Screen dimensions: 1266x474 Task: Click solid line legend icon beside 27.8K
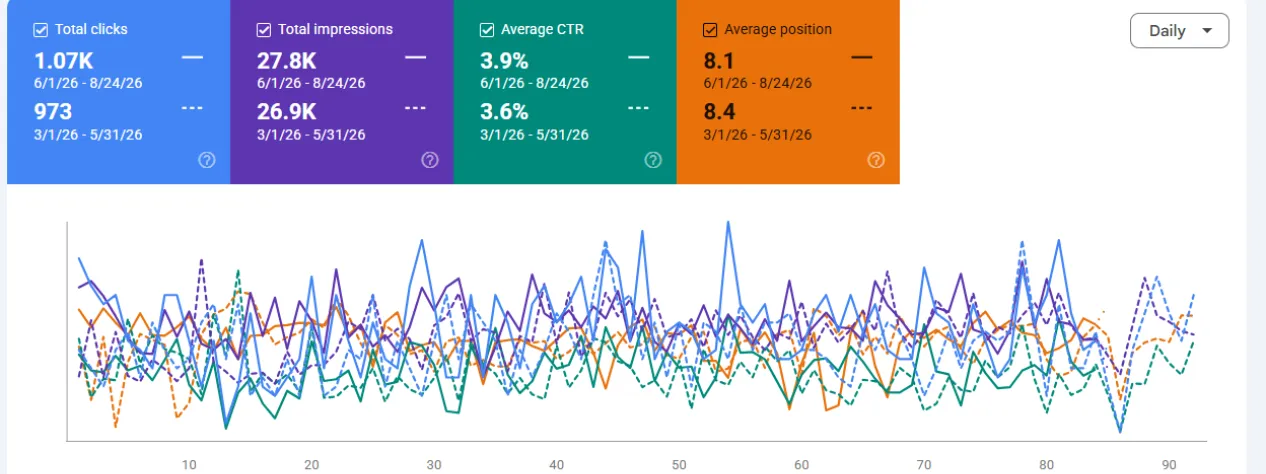point(415,58)
